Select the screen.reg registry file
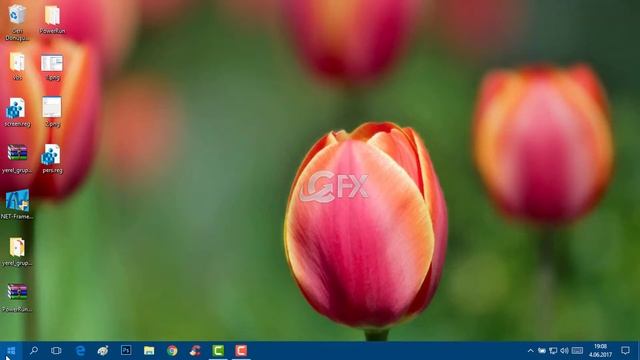This screenshot has width=640, height=360. [17, 112]
